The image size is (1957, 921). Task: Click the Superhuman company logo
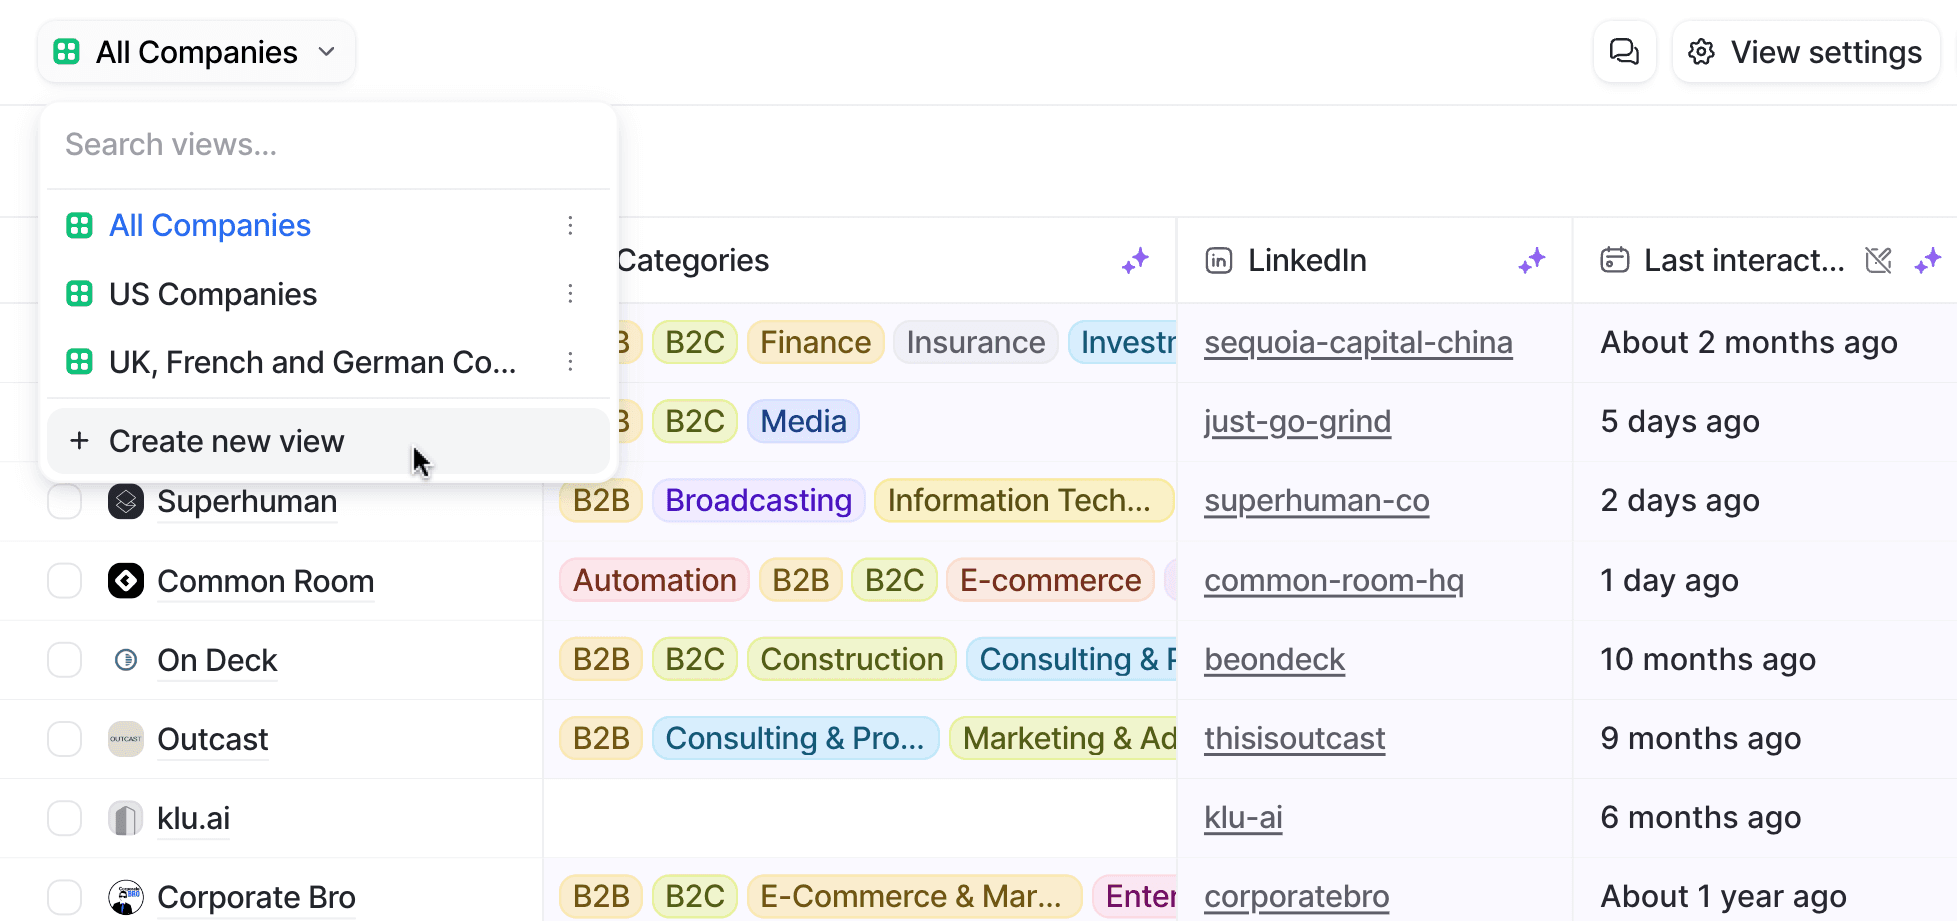pyautogui.click(x=126, y=501)
